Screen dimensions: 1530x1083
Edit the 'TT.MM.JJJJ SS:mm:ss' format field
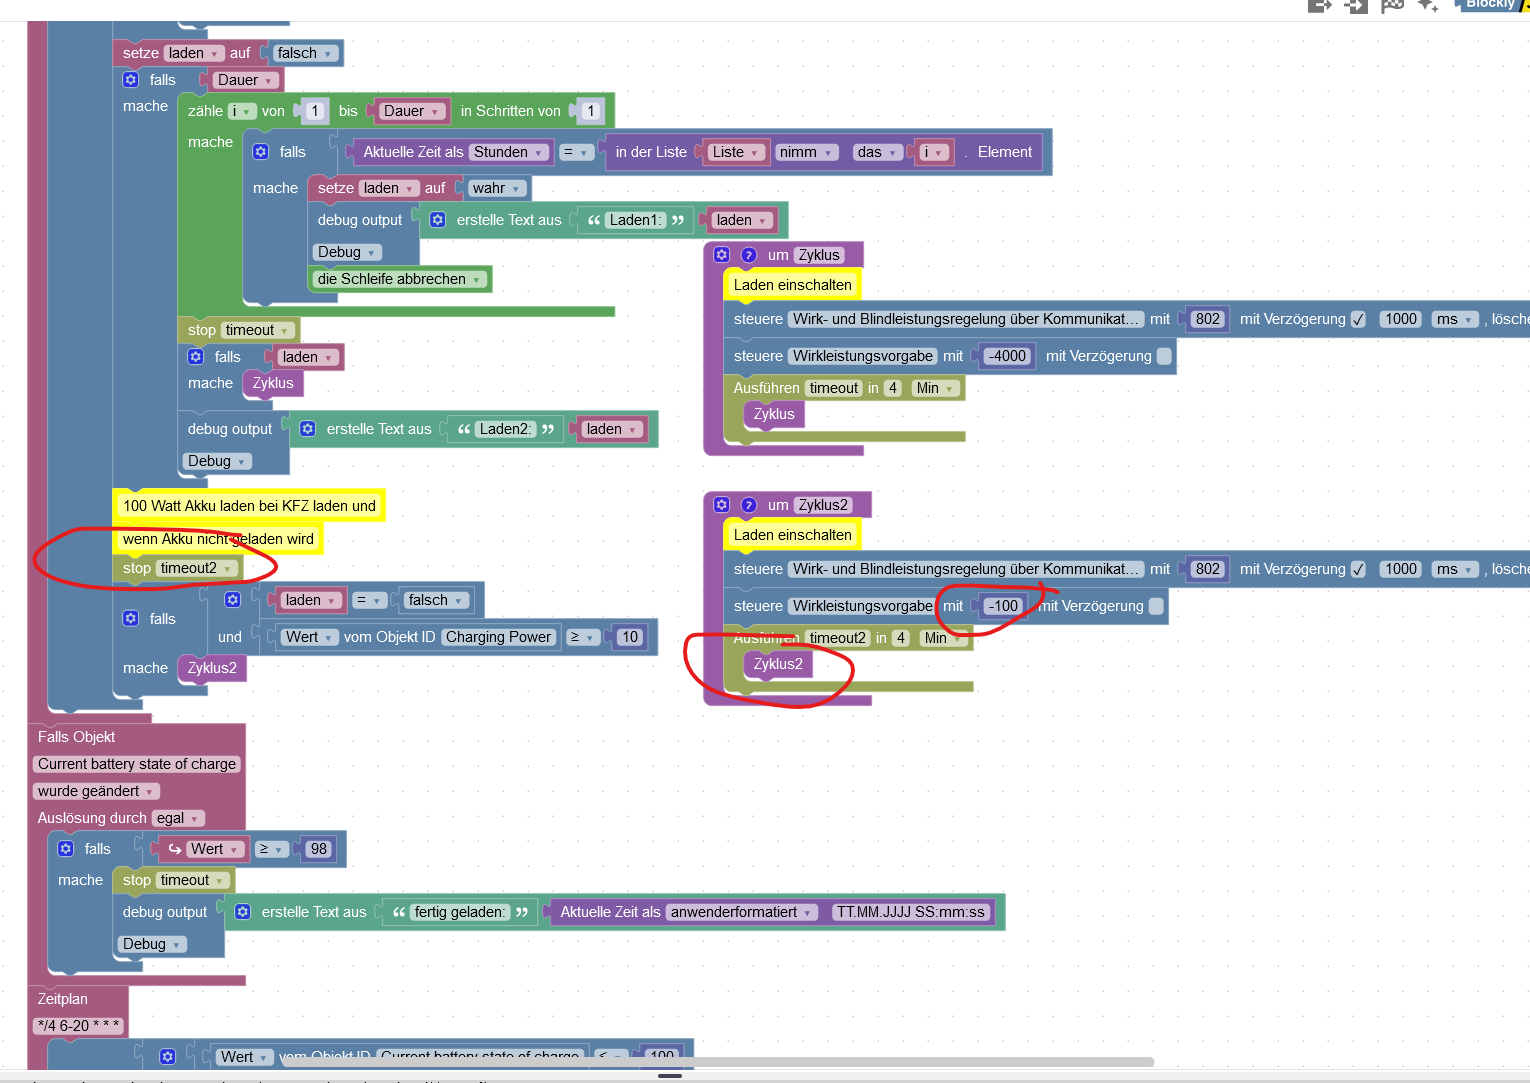(911, 912)
